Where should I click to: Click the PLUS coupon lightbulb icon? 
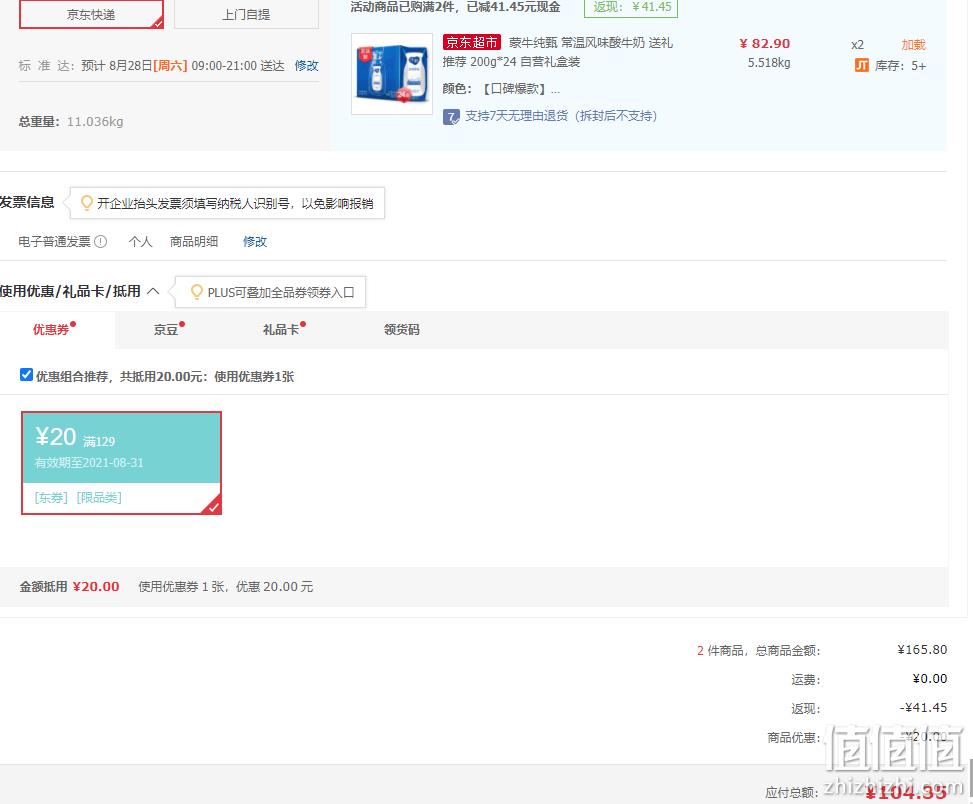tap(197, 292)
